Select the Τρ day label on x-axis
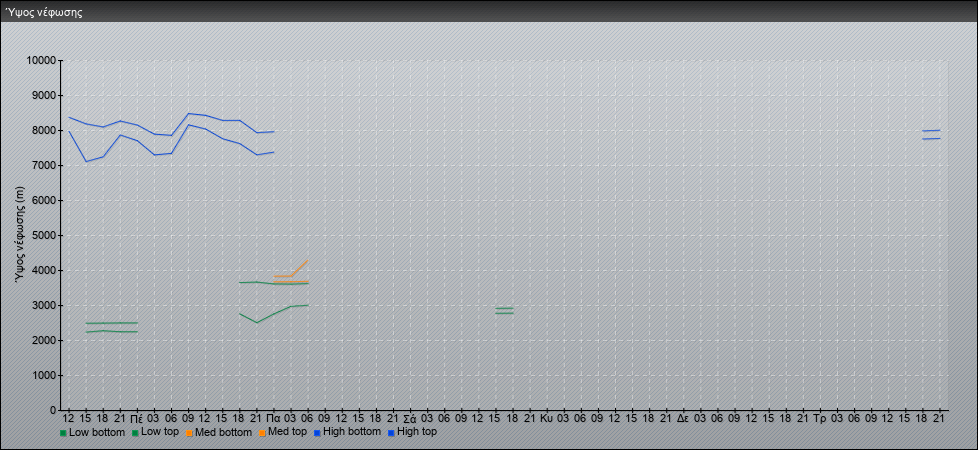Image resolution: width=978 pixels, height=450 pixels. coord(820,417)
